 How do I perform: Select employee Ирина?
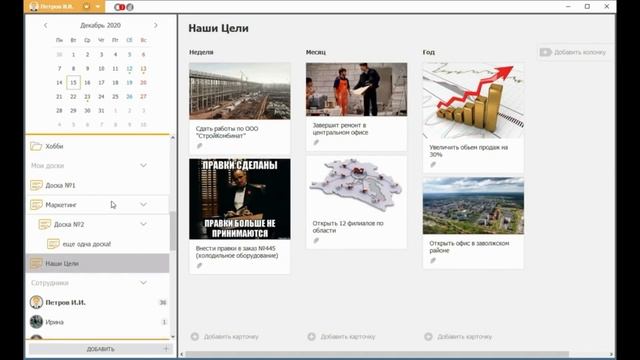pos(98,322)
